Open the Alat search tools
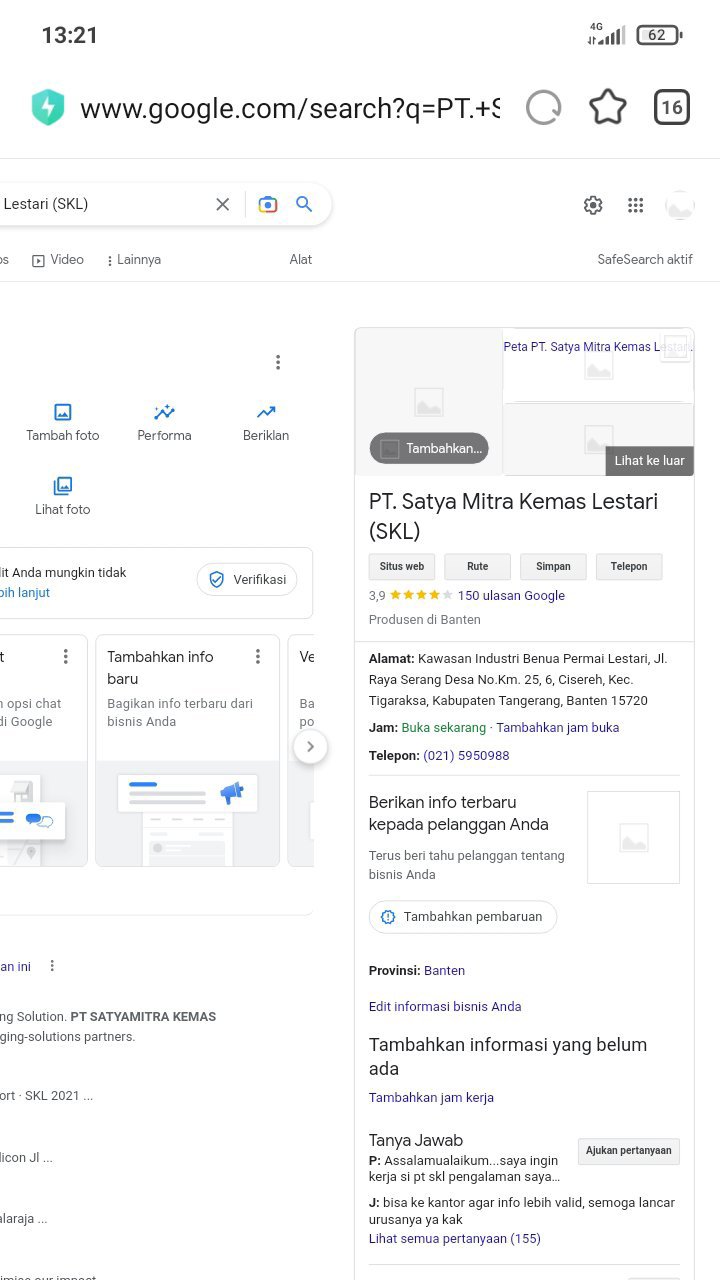 click(300, 260)
